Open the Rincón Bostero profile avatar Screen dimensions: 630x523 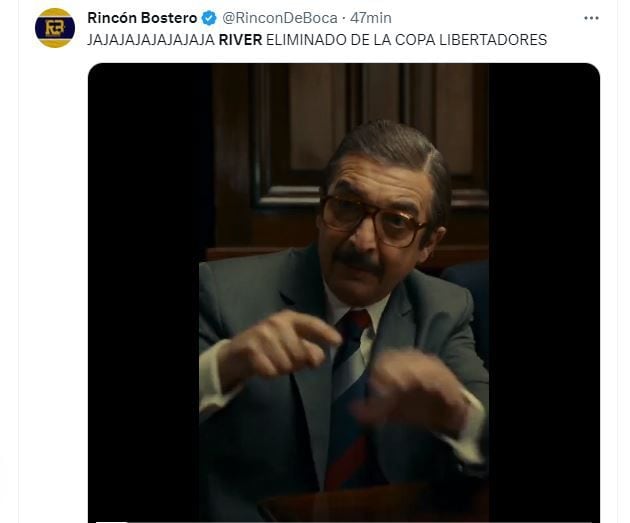tap(55, 28)
